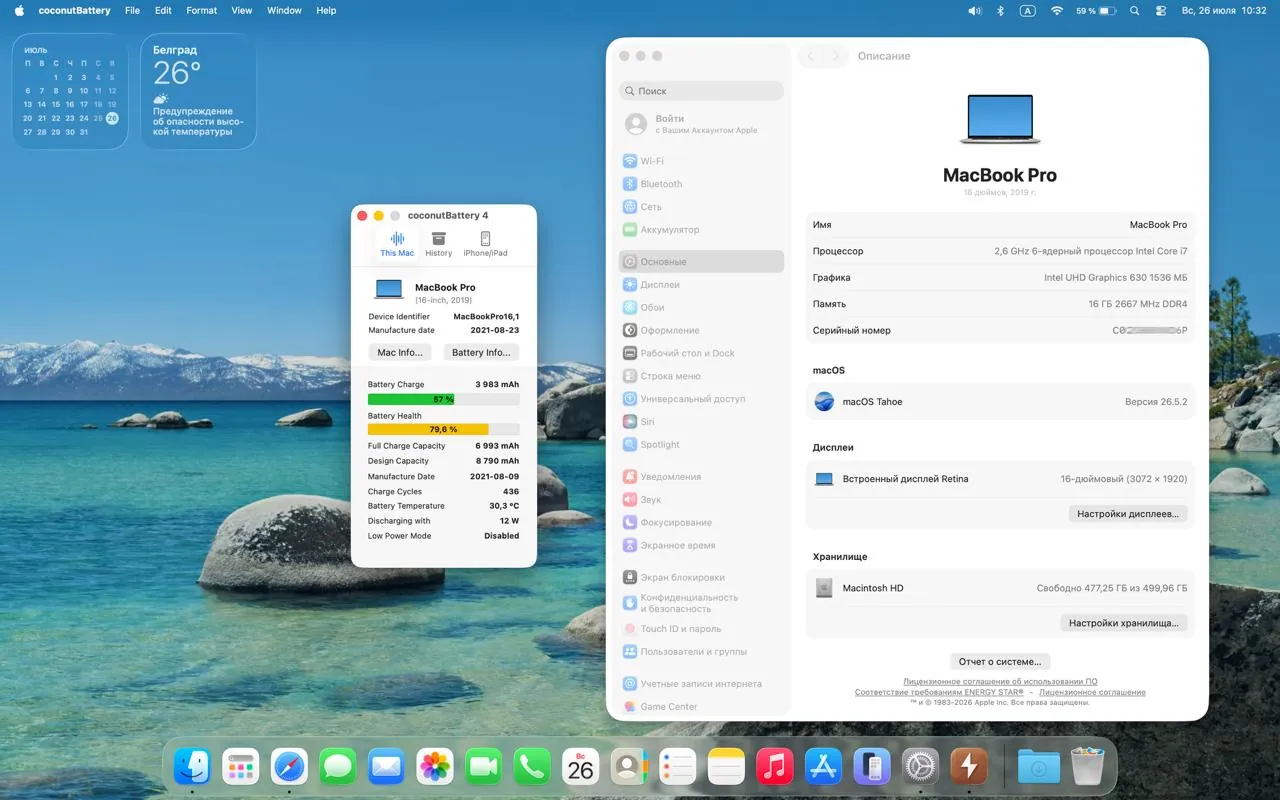1280x800 pixels.
Task: Select Siri in the Settings sidebar
Action: pyautogui.click(x=701, y=422)
